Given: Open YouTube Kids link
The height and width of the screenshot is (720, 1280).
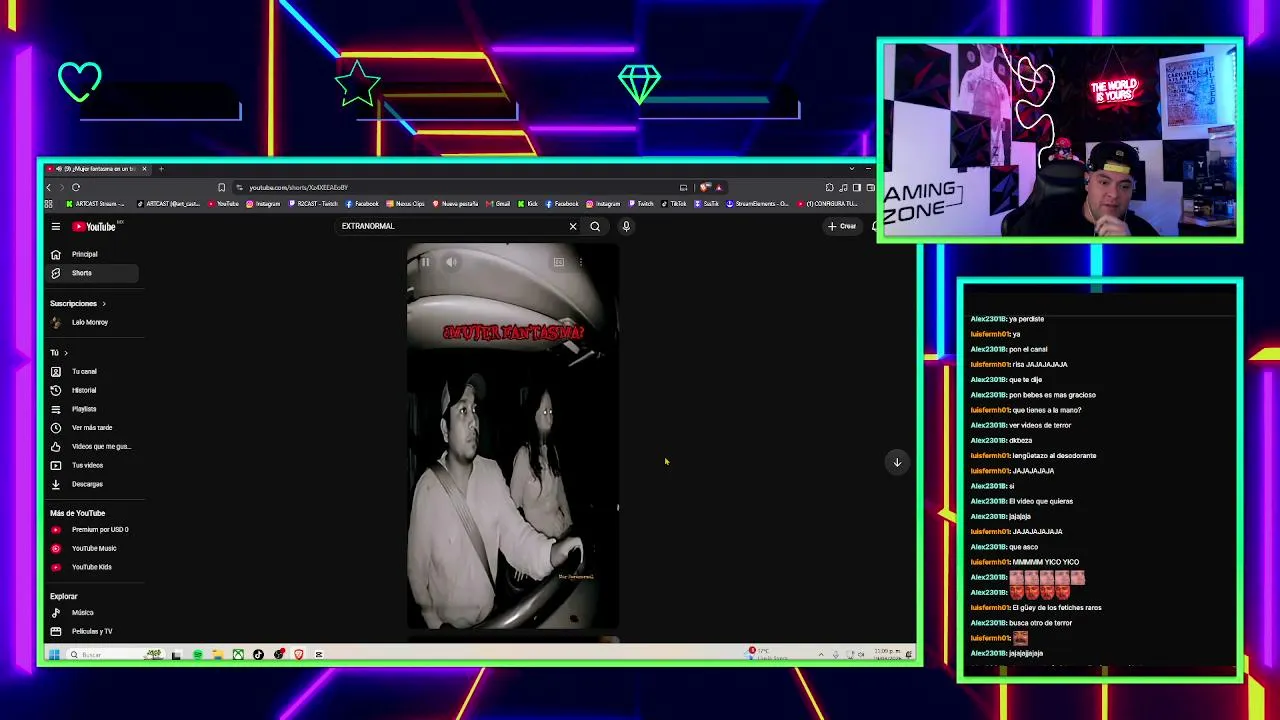Looking at the screenshot, I should coord(92,567).
